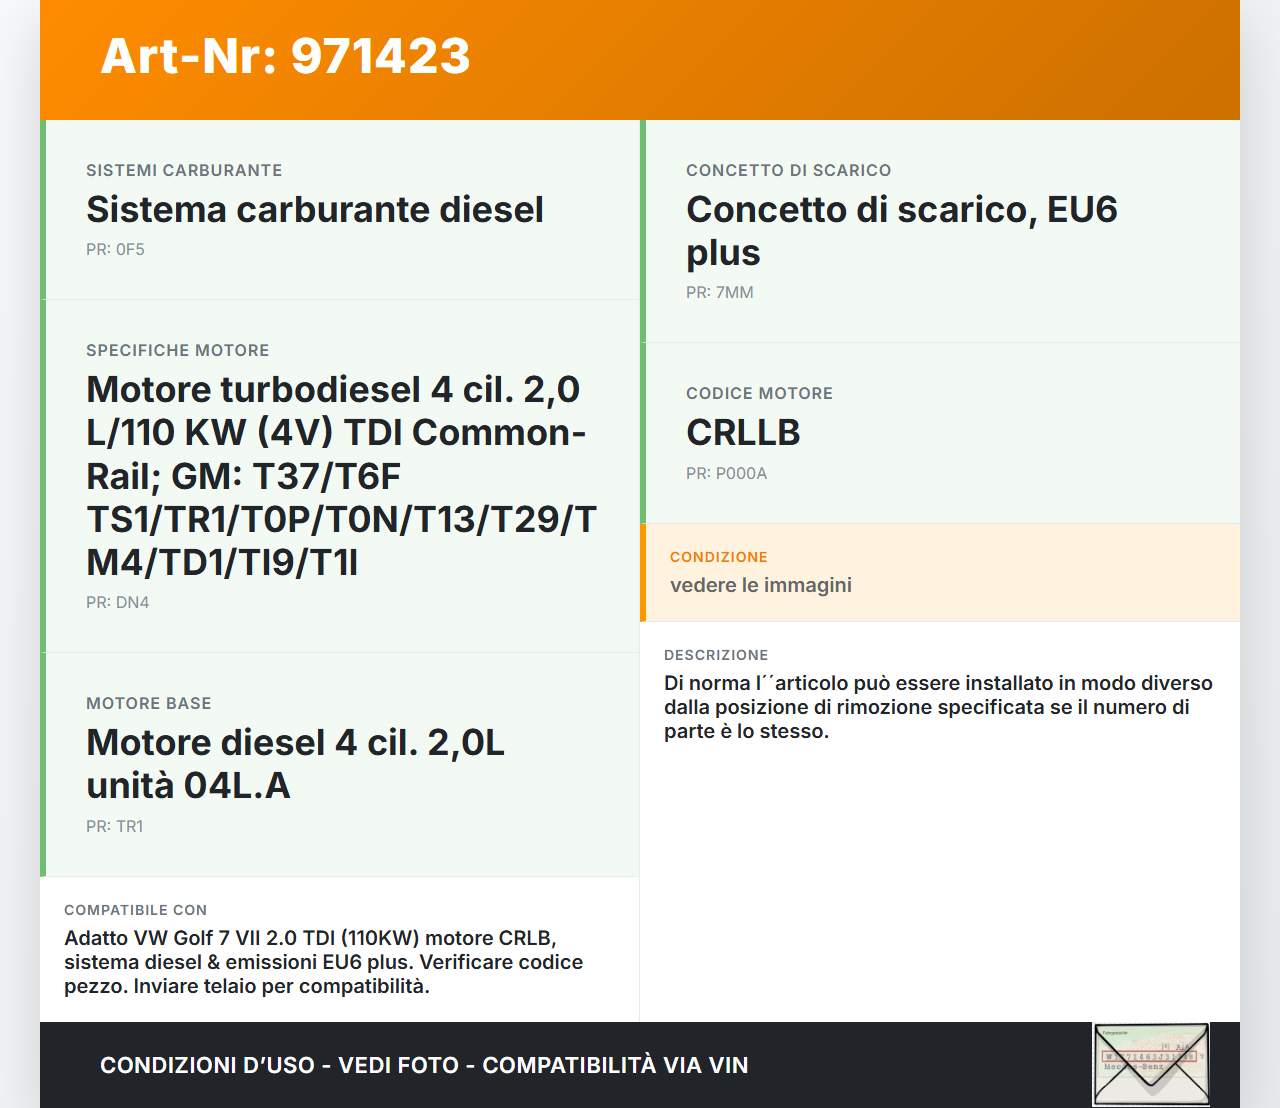This screenshot has width=1280, height=1108.
Task: Click the 'Concetto di scarico, EU6 plus' heading
Action: (x=901, y=231)
